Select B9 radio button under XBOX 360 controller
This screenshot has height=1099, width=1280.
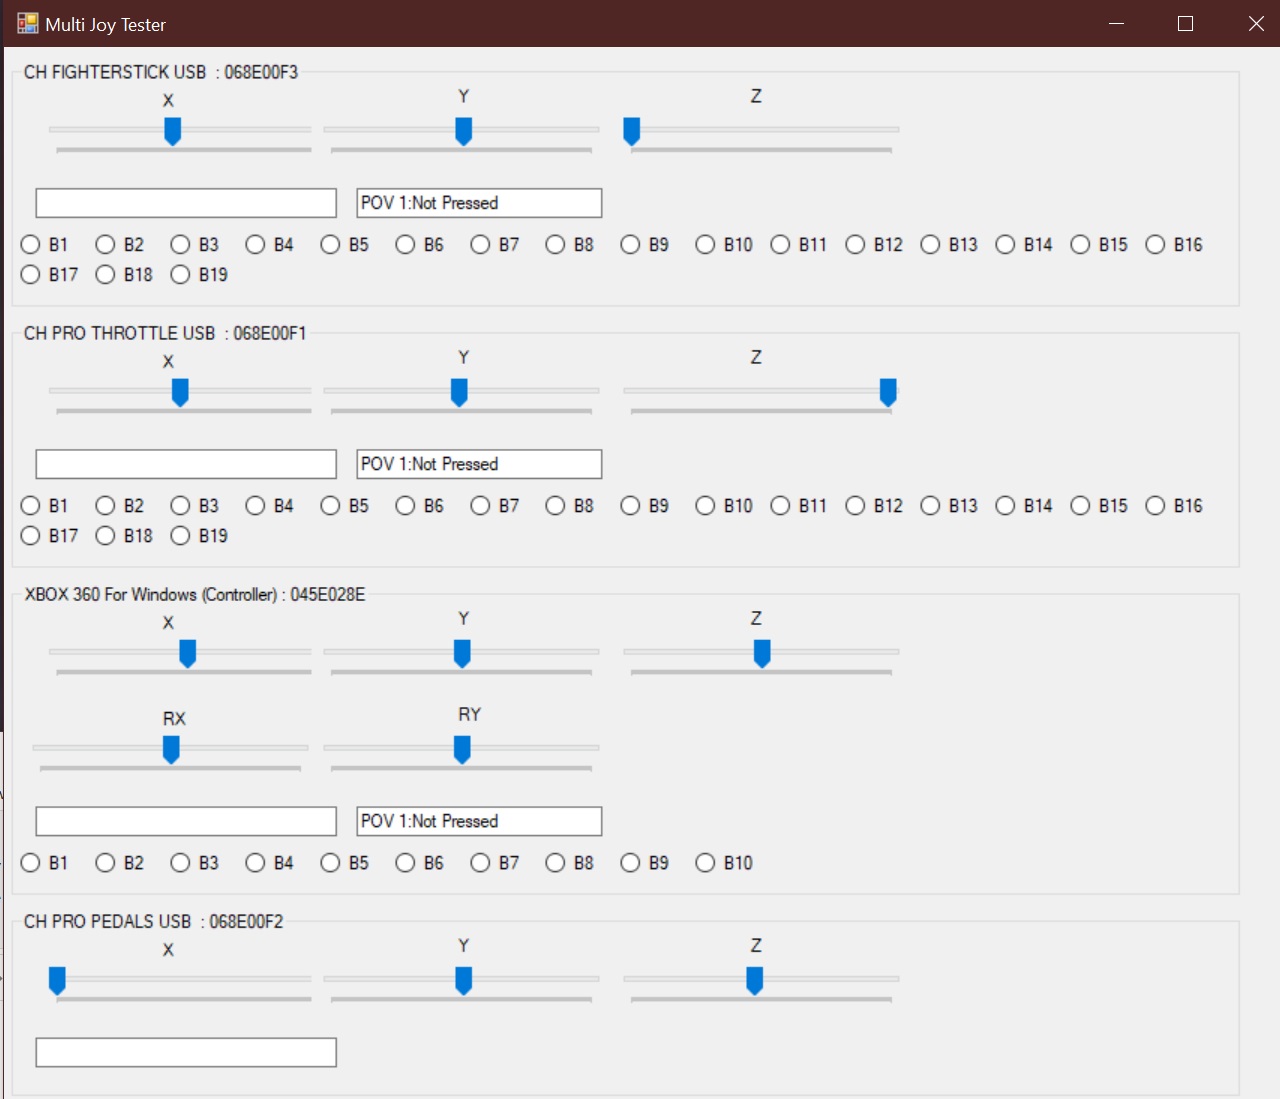(645, 863)
